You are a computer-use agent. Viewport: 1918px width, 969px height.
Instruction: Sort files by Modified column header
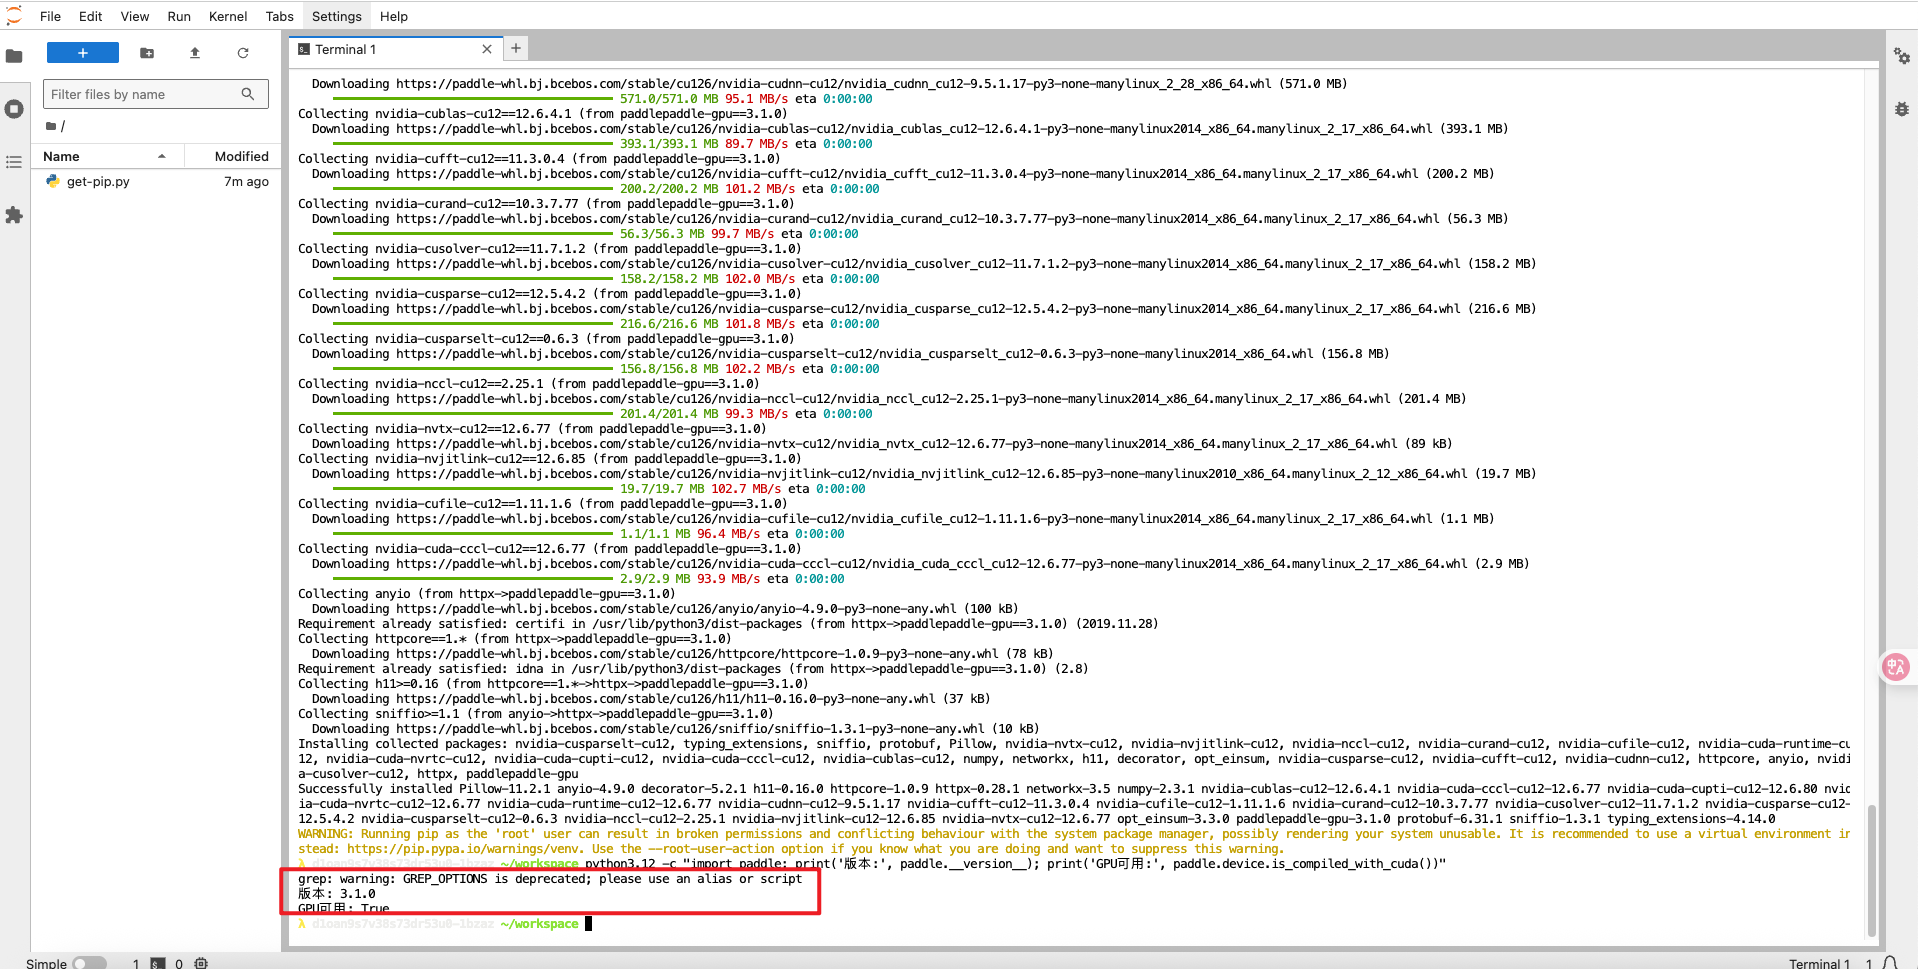tap(242, 156)
